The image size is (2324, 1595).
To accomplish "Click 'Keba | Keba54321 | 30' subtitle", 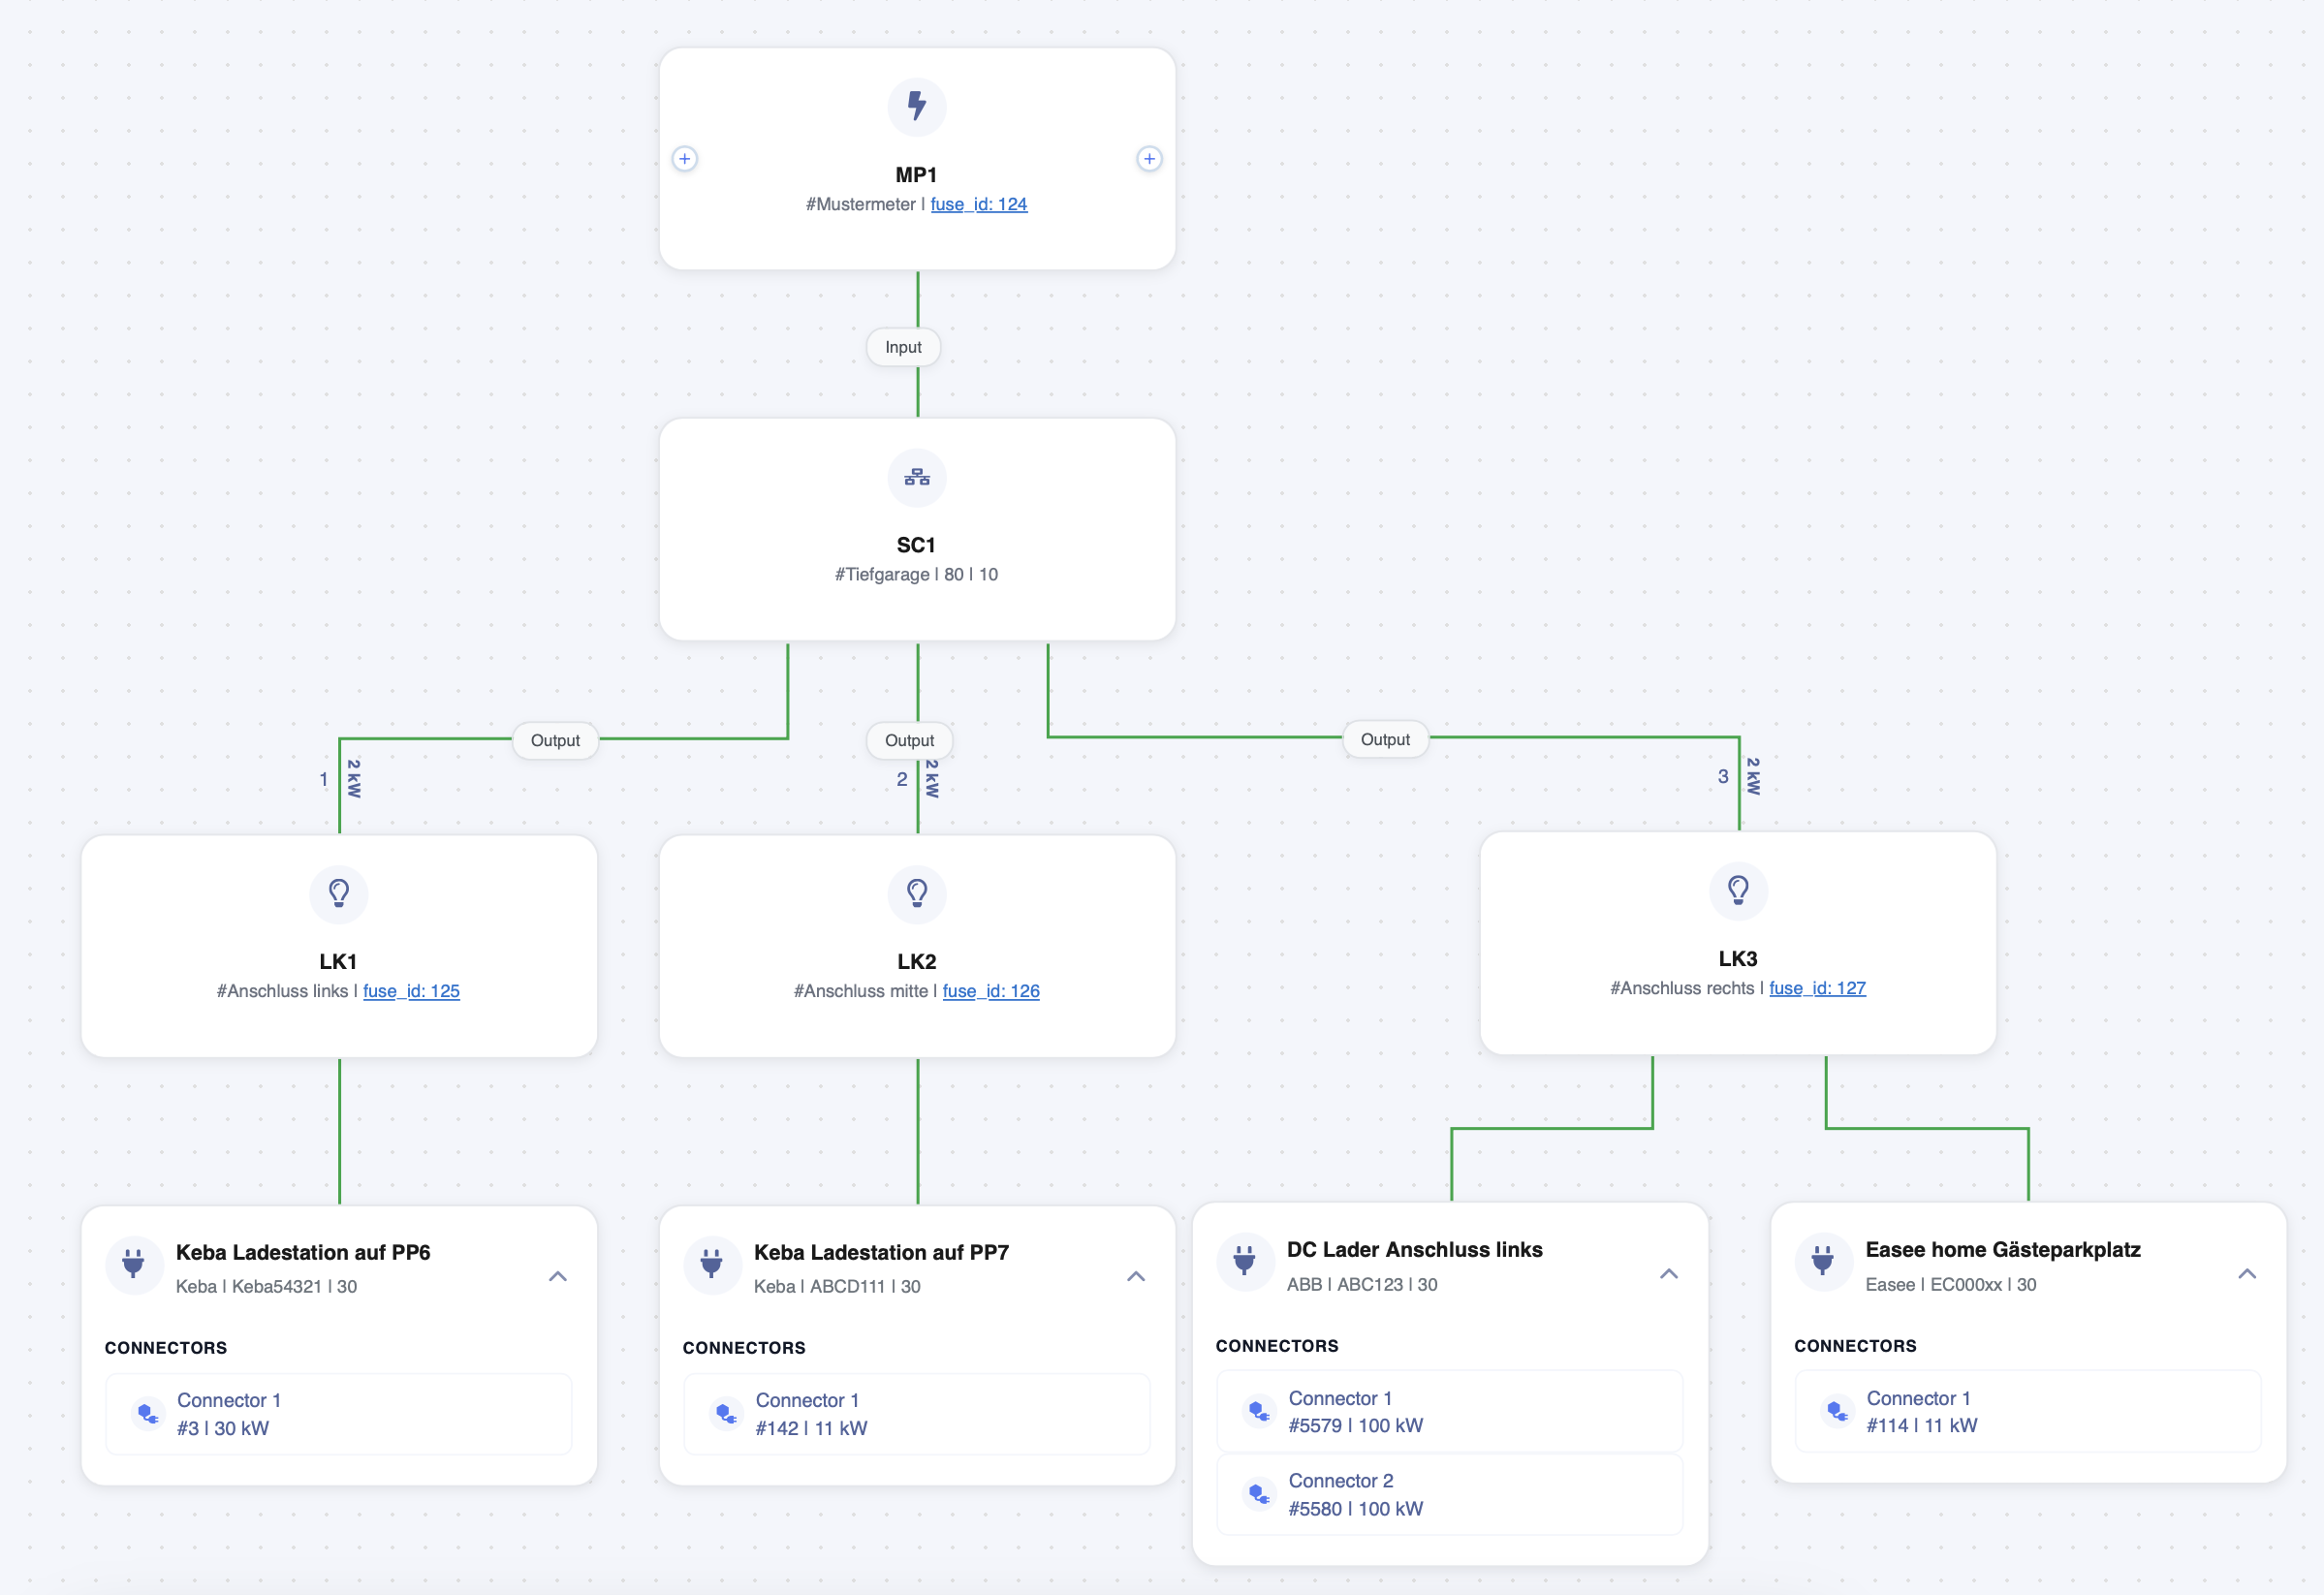I will [266, 1286].
